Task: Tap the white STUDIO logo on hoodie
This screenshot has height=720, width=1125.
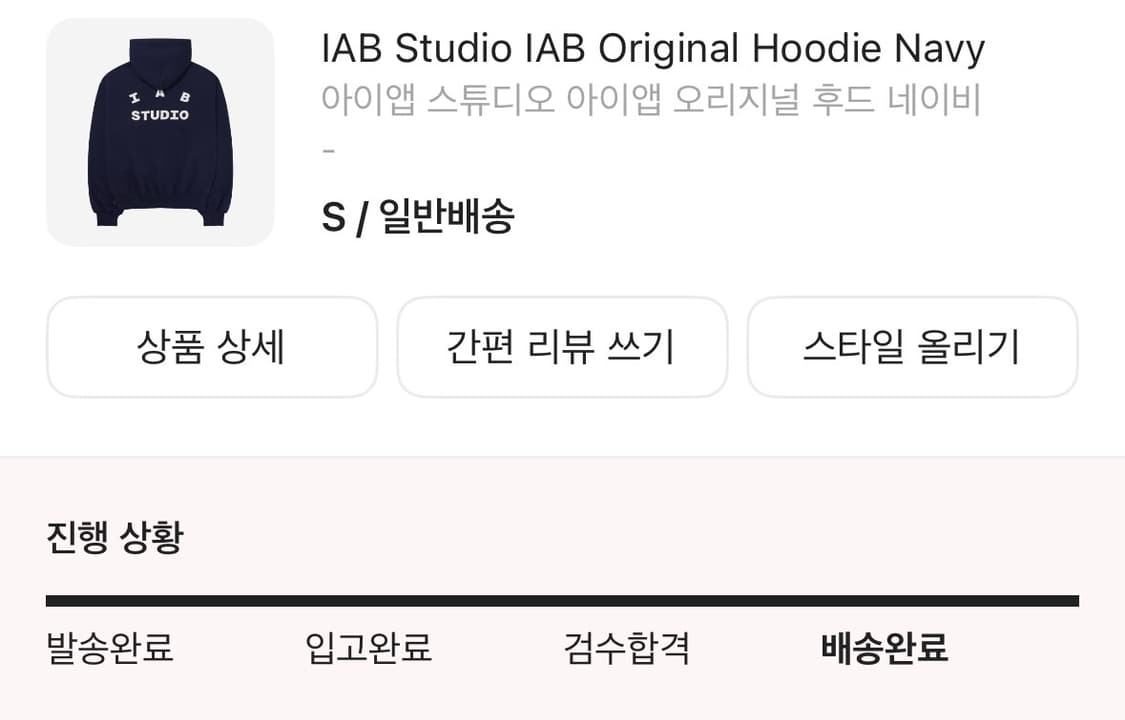Action: pyautogui.click(x=160, y=115)
